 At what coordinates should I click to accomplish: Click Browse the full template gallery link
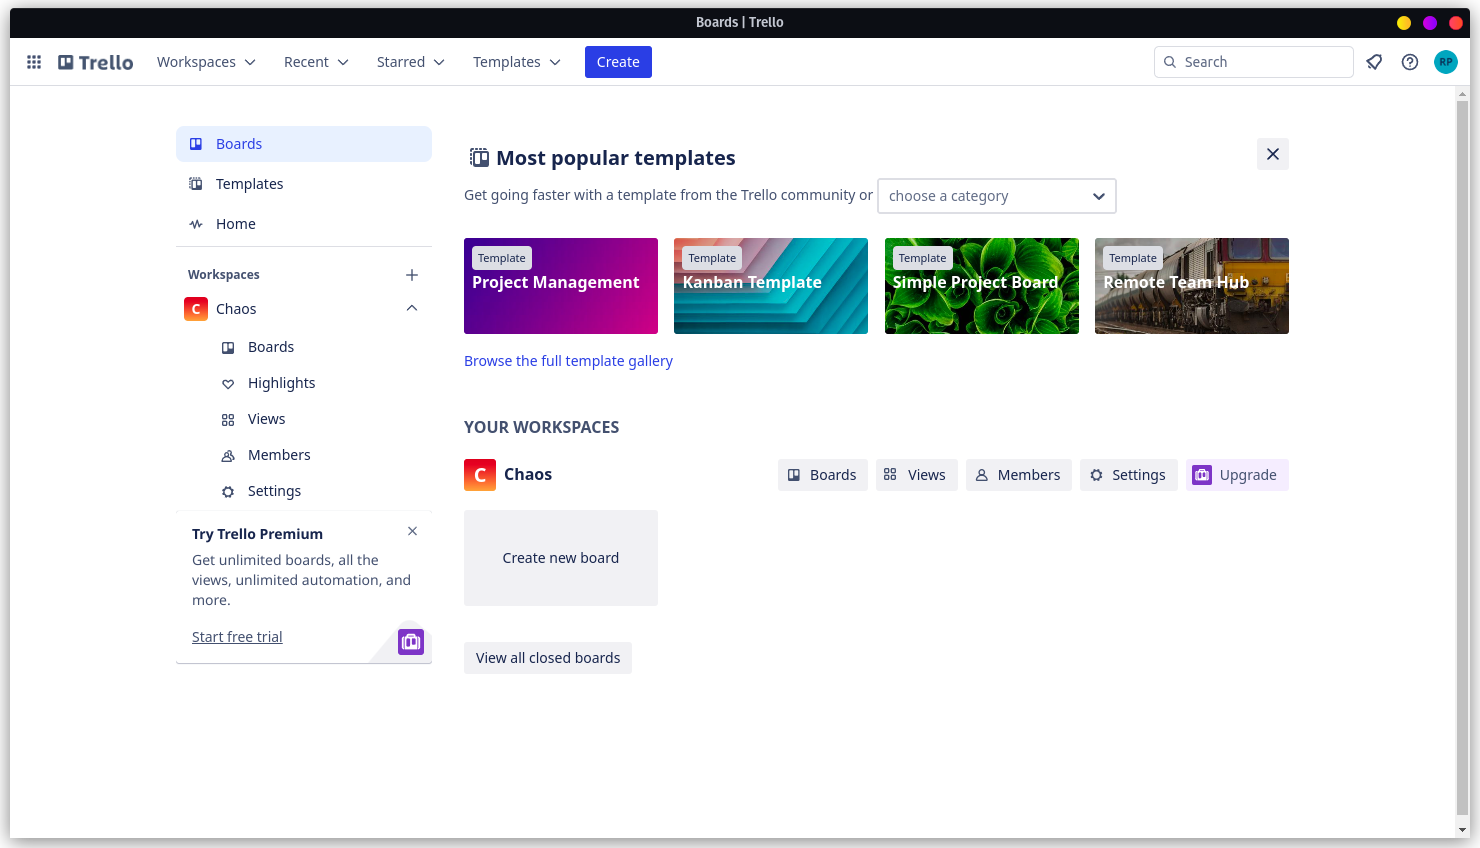568,360
